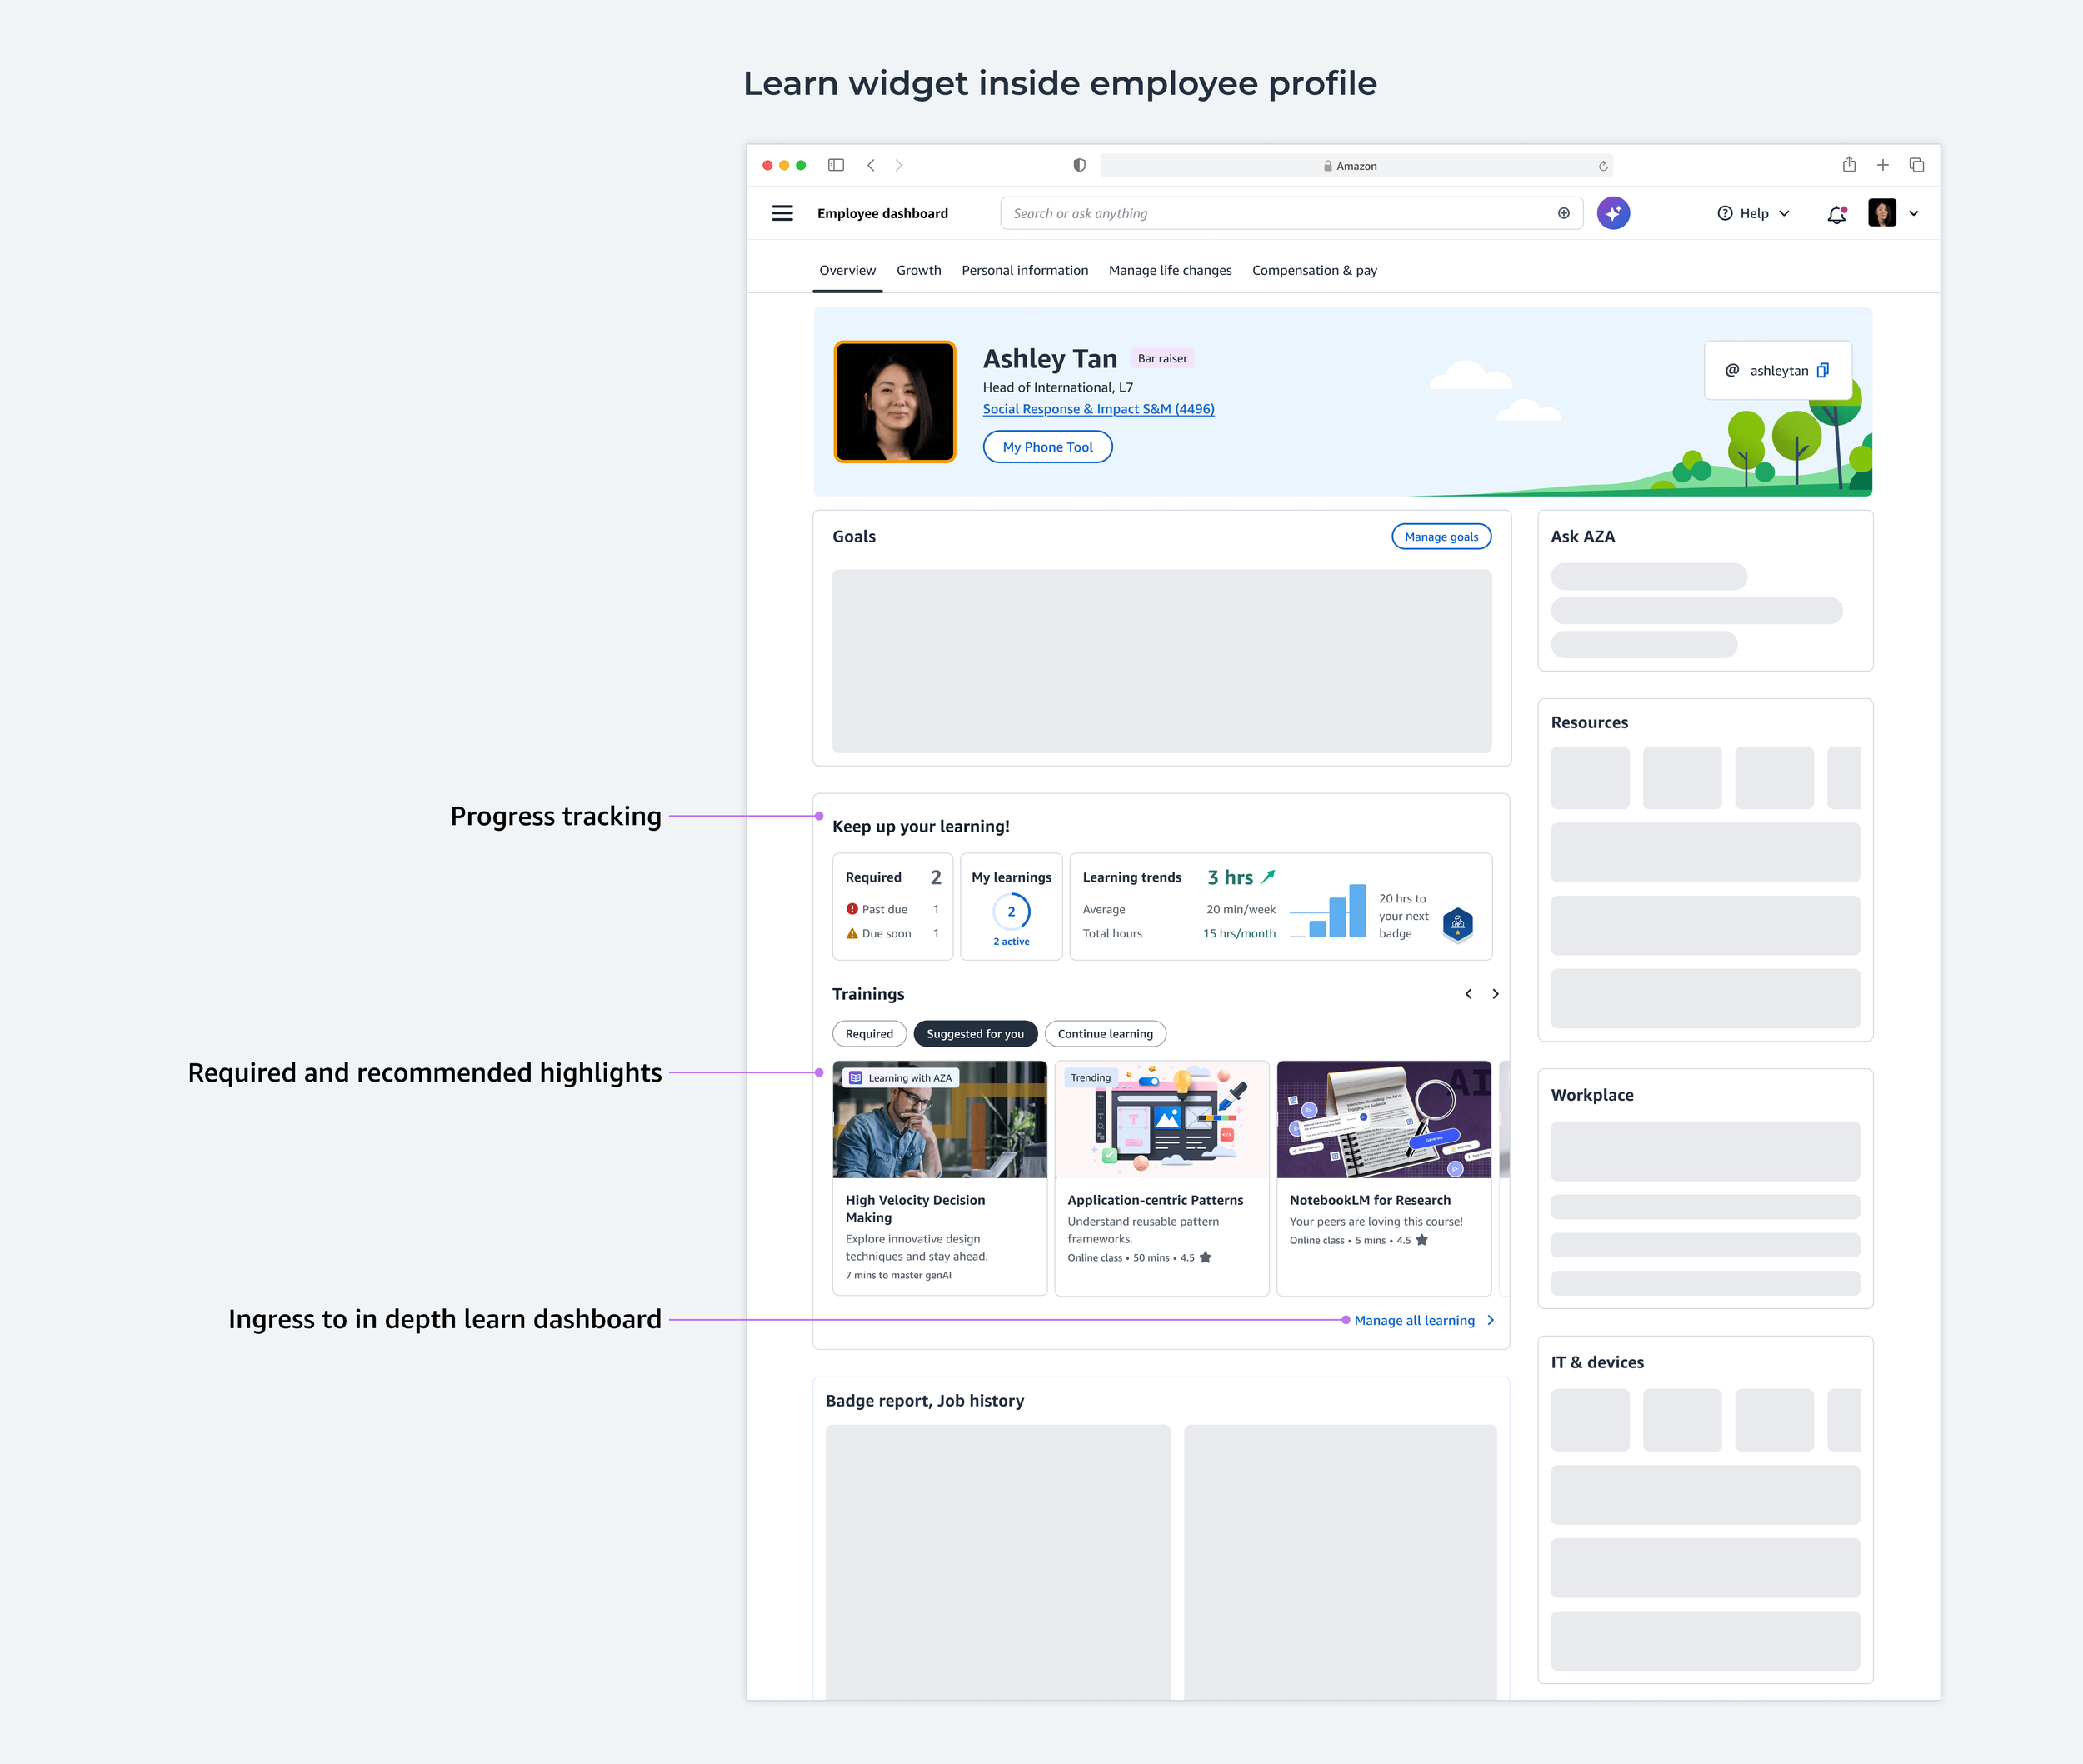The height and width of the screenshot is (1764, 2083).
Task: Open a new browser tab
Action: [x=1883, y=165]
